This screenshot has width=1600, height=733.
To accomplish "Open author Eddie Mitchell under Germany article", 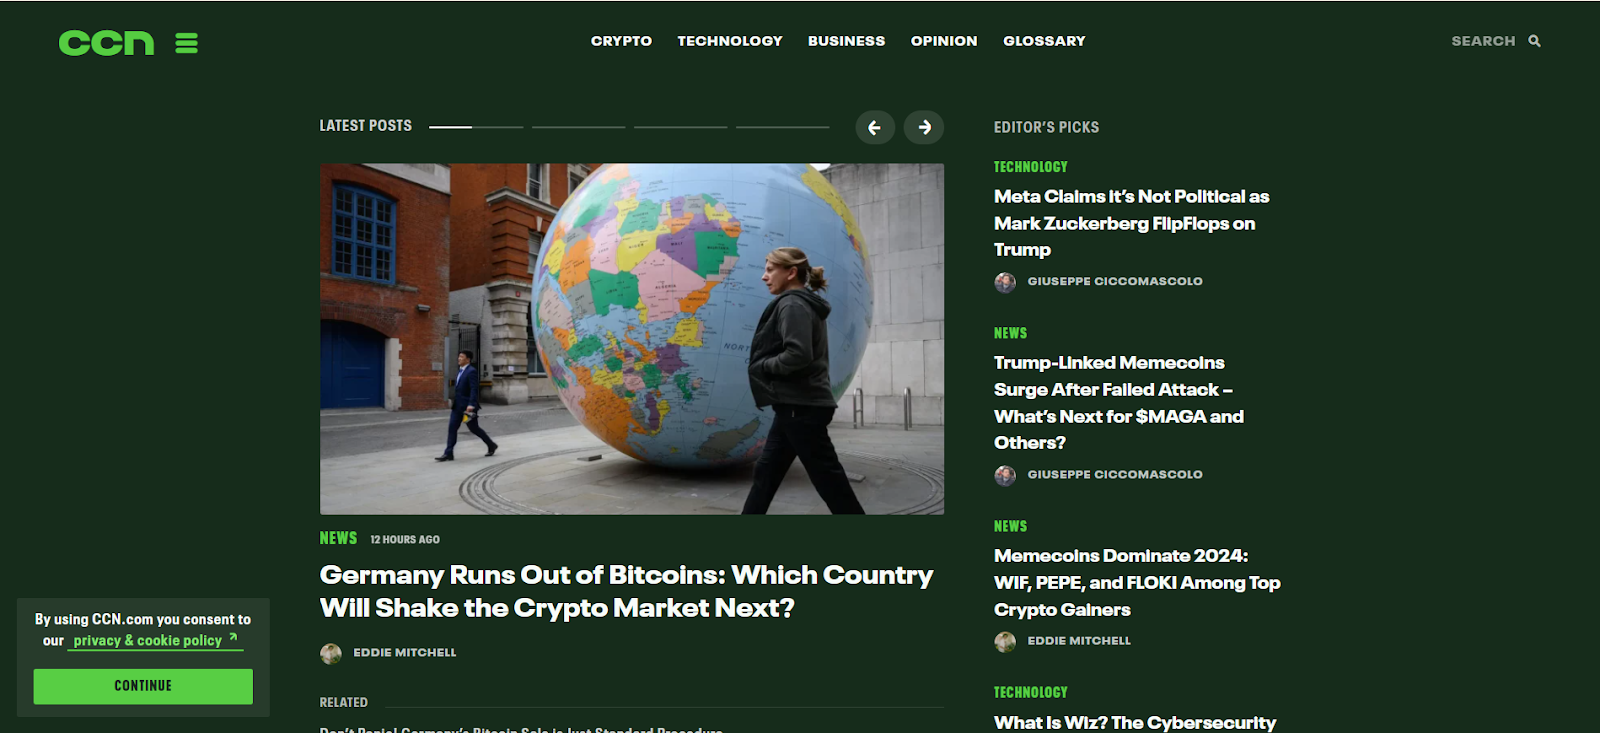I will point(404,653).
